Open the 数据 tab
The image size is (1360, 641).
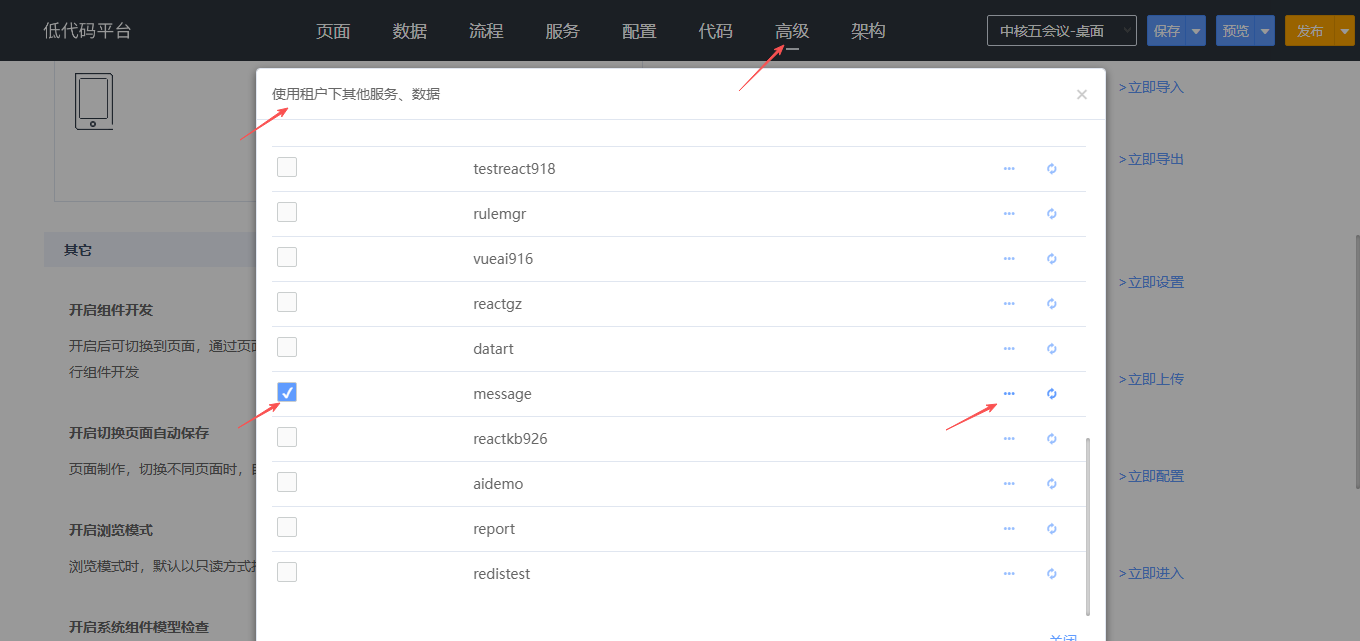point(410,31)
